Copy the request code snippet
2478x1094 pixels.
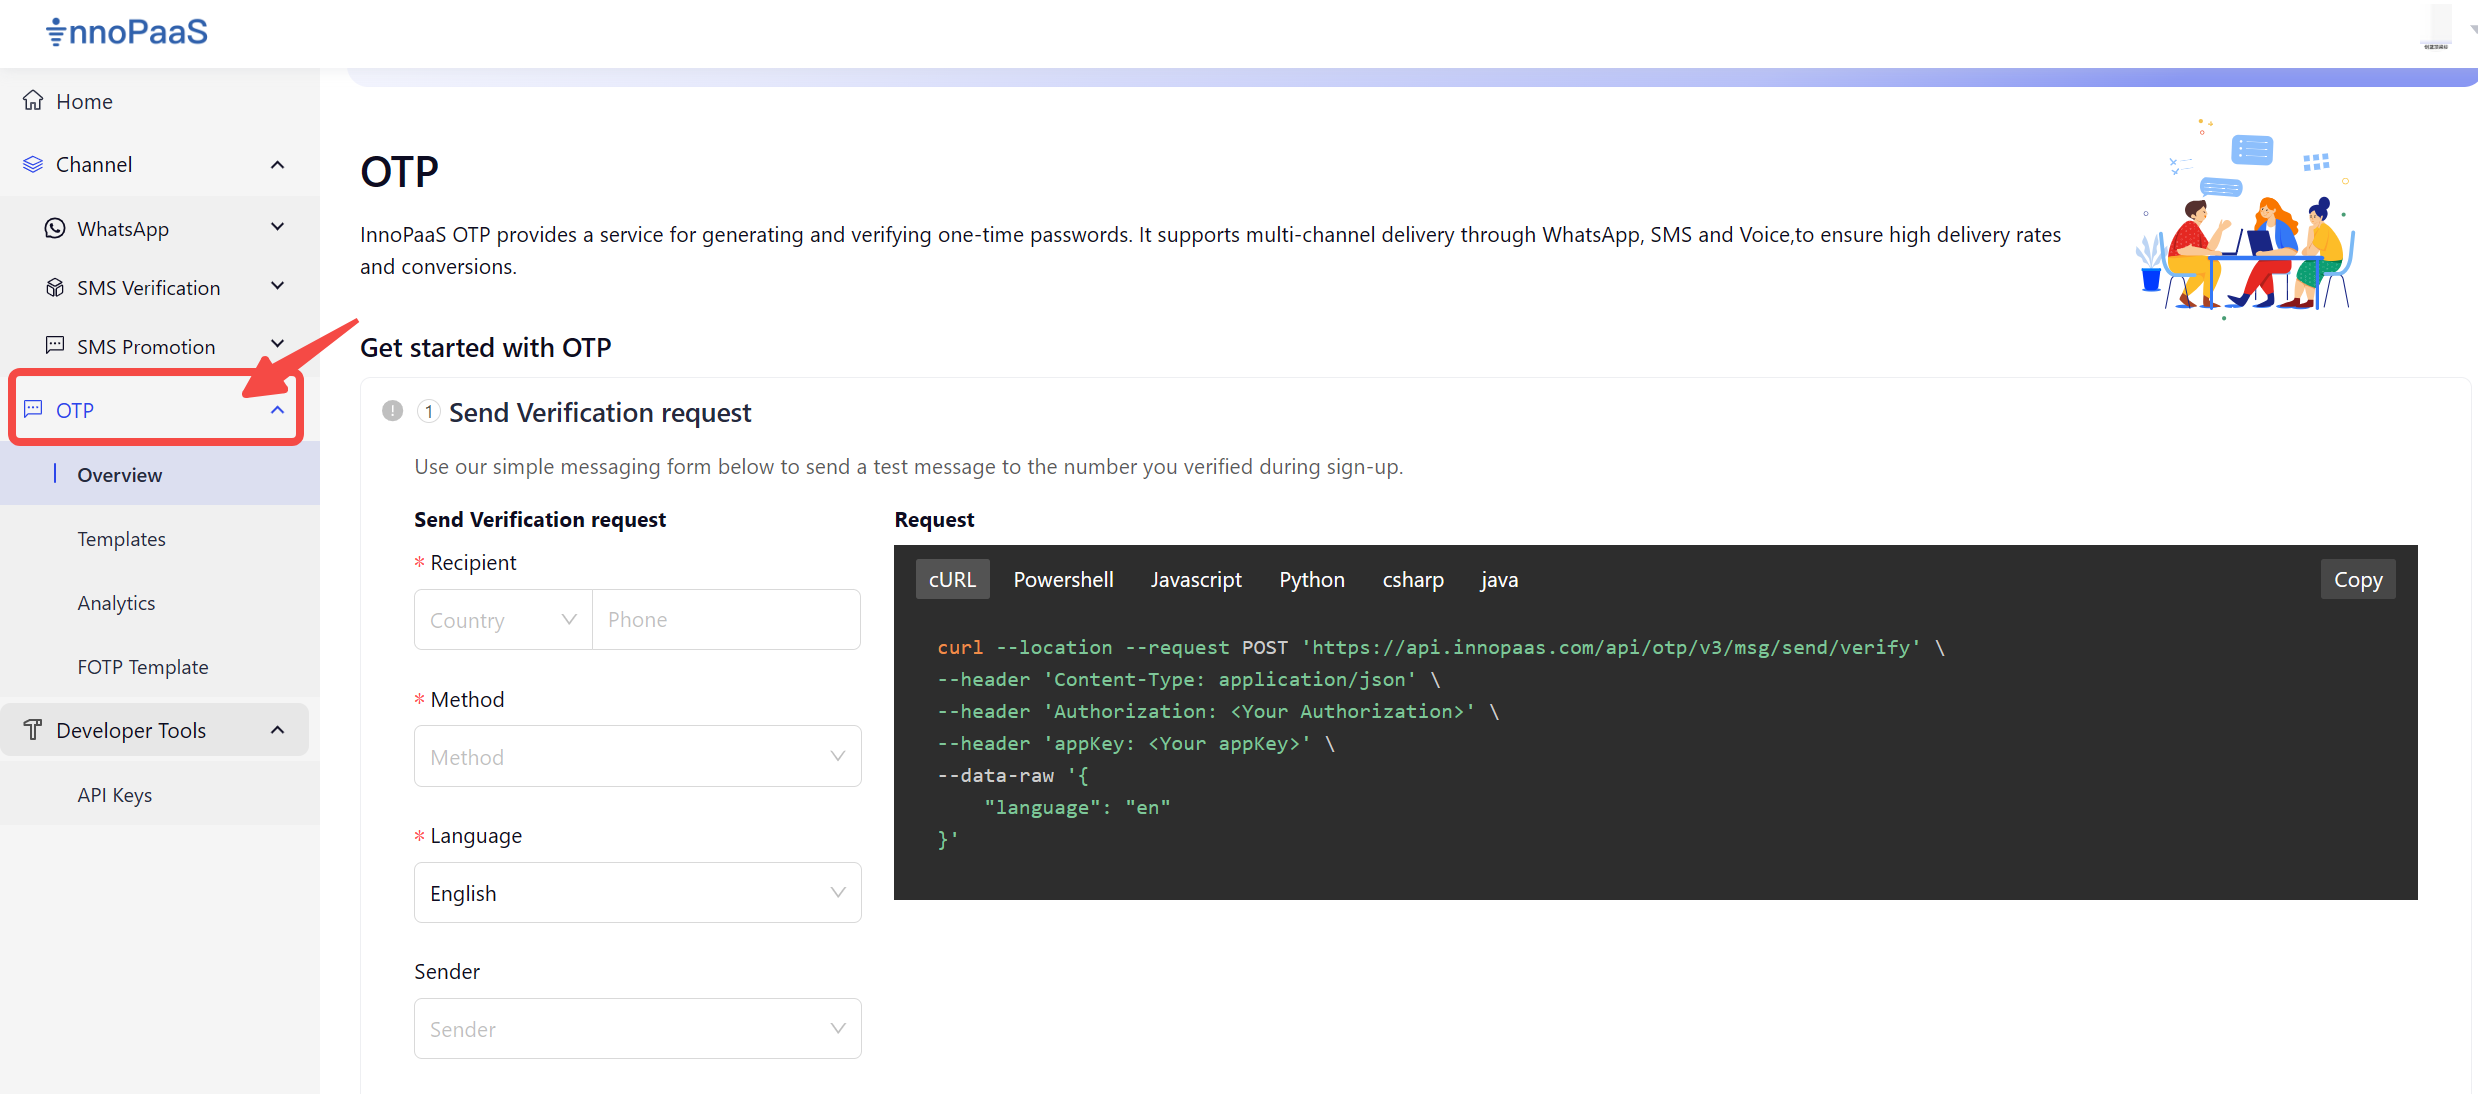click(2357, 580)
